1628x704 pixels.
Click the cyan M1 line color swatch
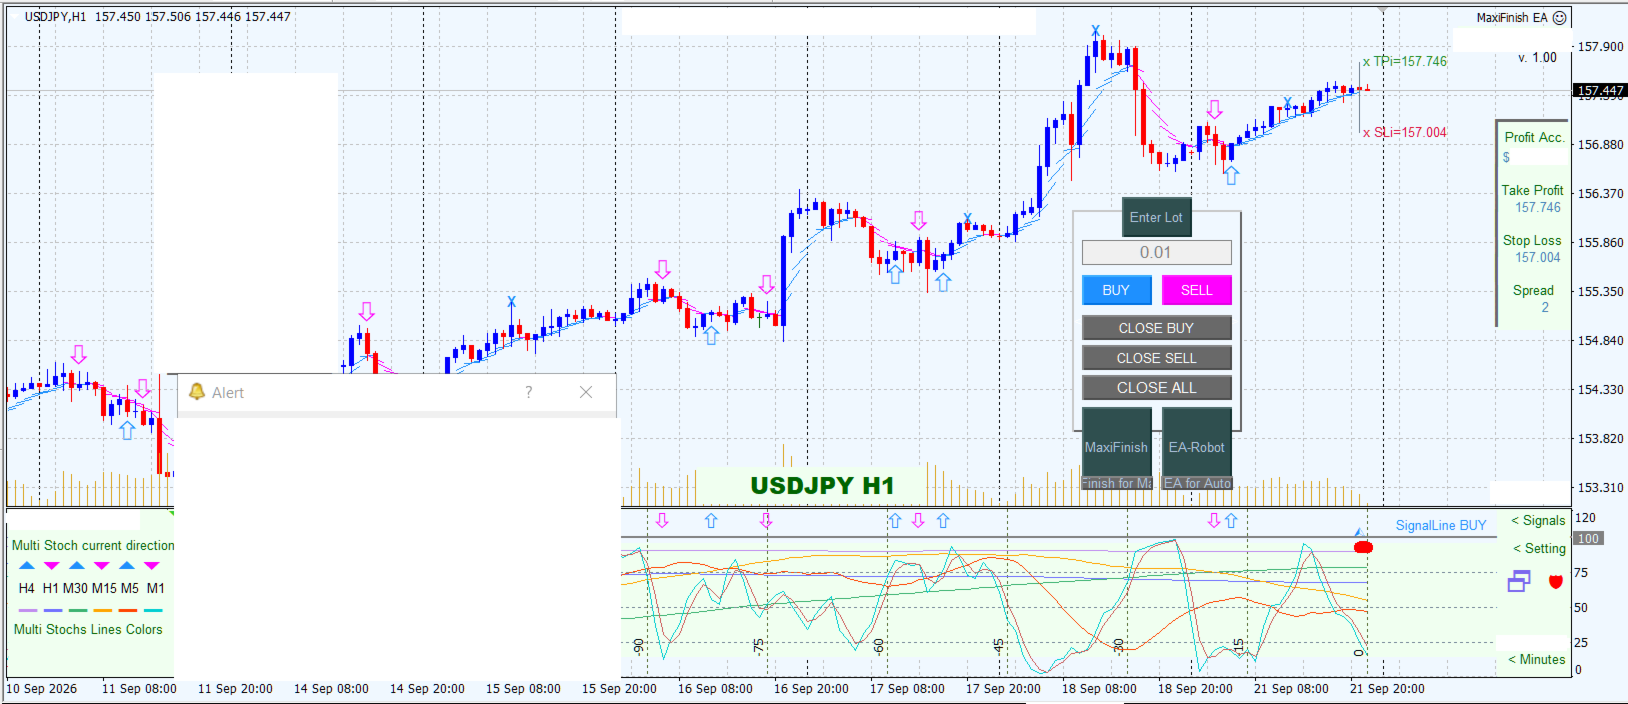pos(153,610)
